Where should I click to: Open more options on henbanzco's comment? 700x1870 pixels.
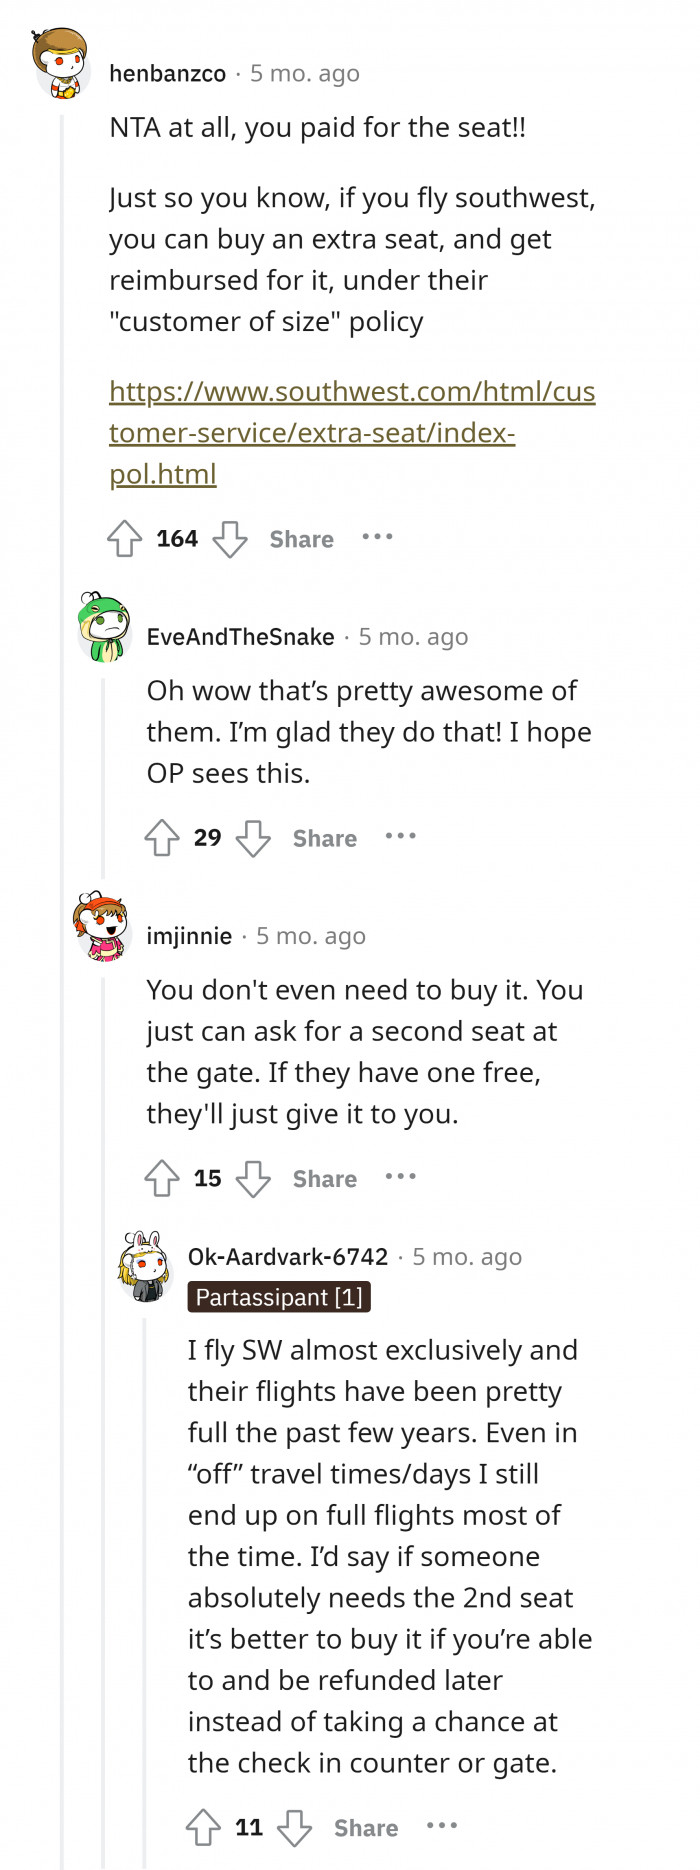pyautogui.click(x=377, y=537)
